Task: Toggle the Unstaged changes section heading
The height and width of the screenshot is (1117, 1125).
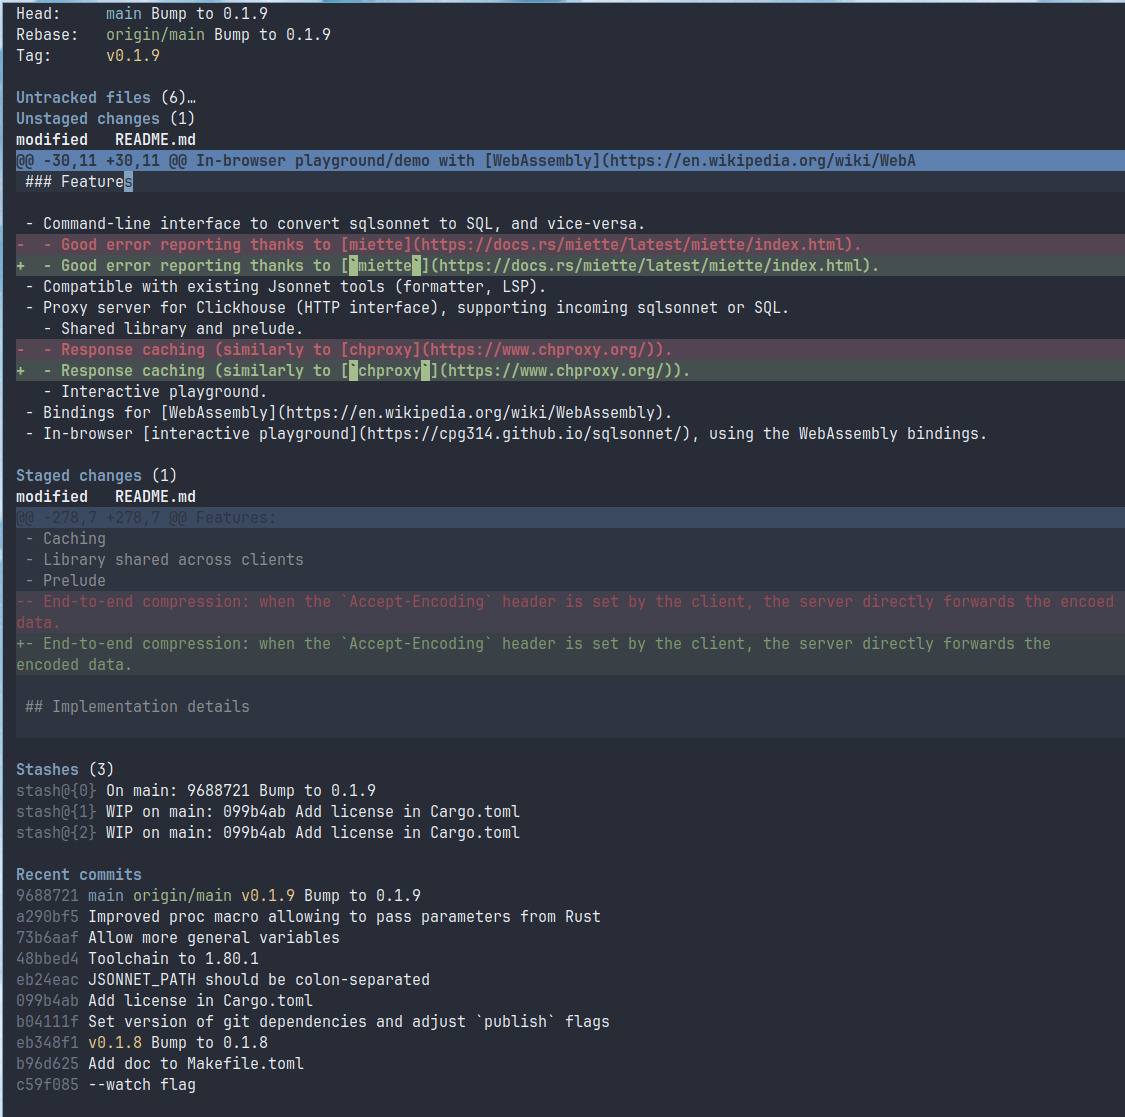Action: click(105, 118)
